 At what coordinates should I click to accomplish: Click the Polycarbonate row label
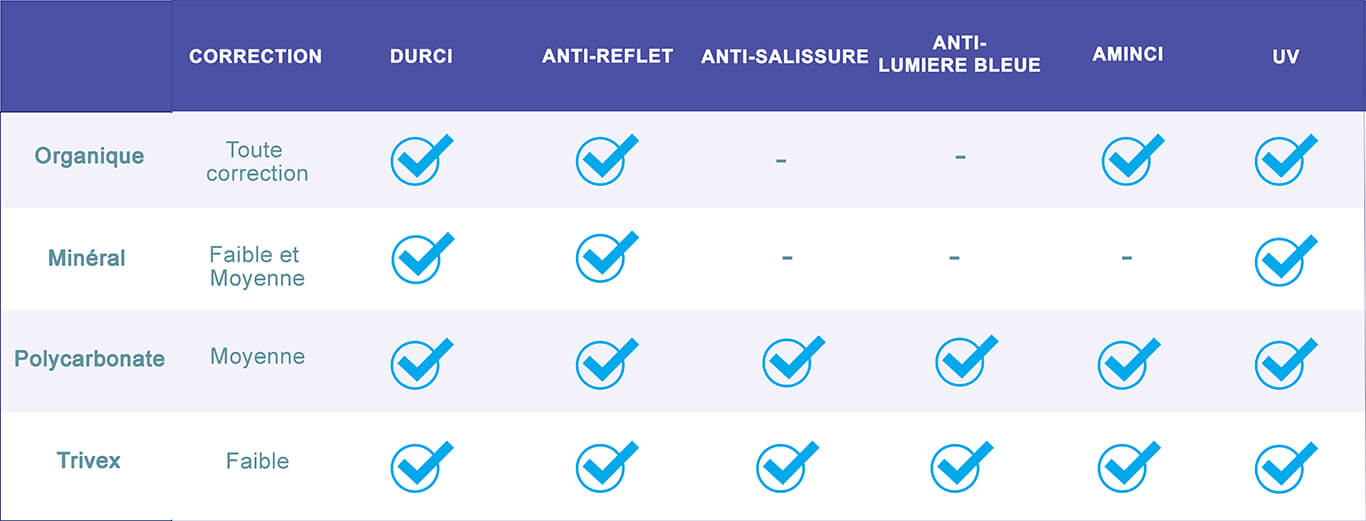89,359
